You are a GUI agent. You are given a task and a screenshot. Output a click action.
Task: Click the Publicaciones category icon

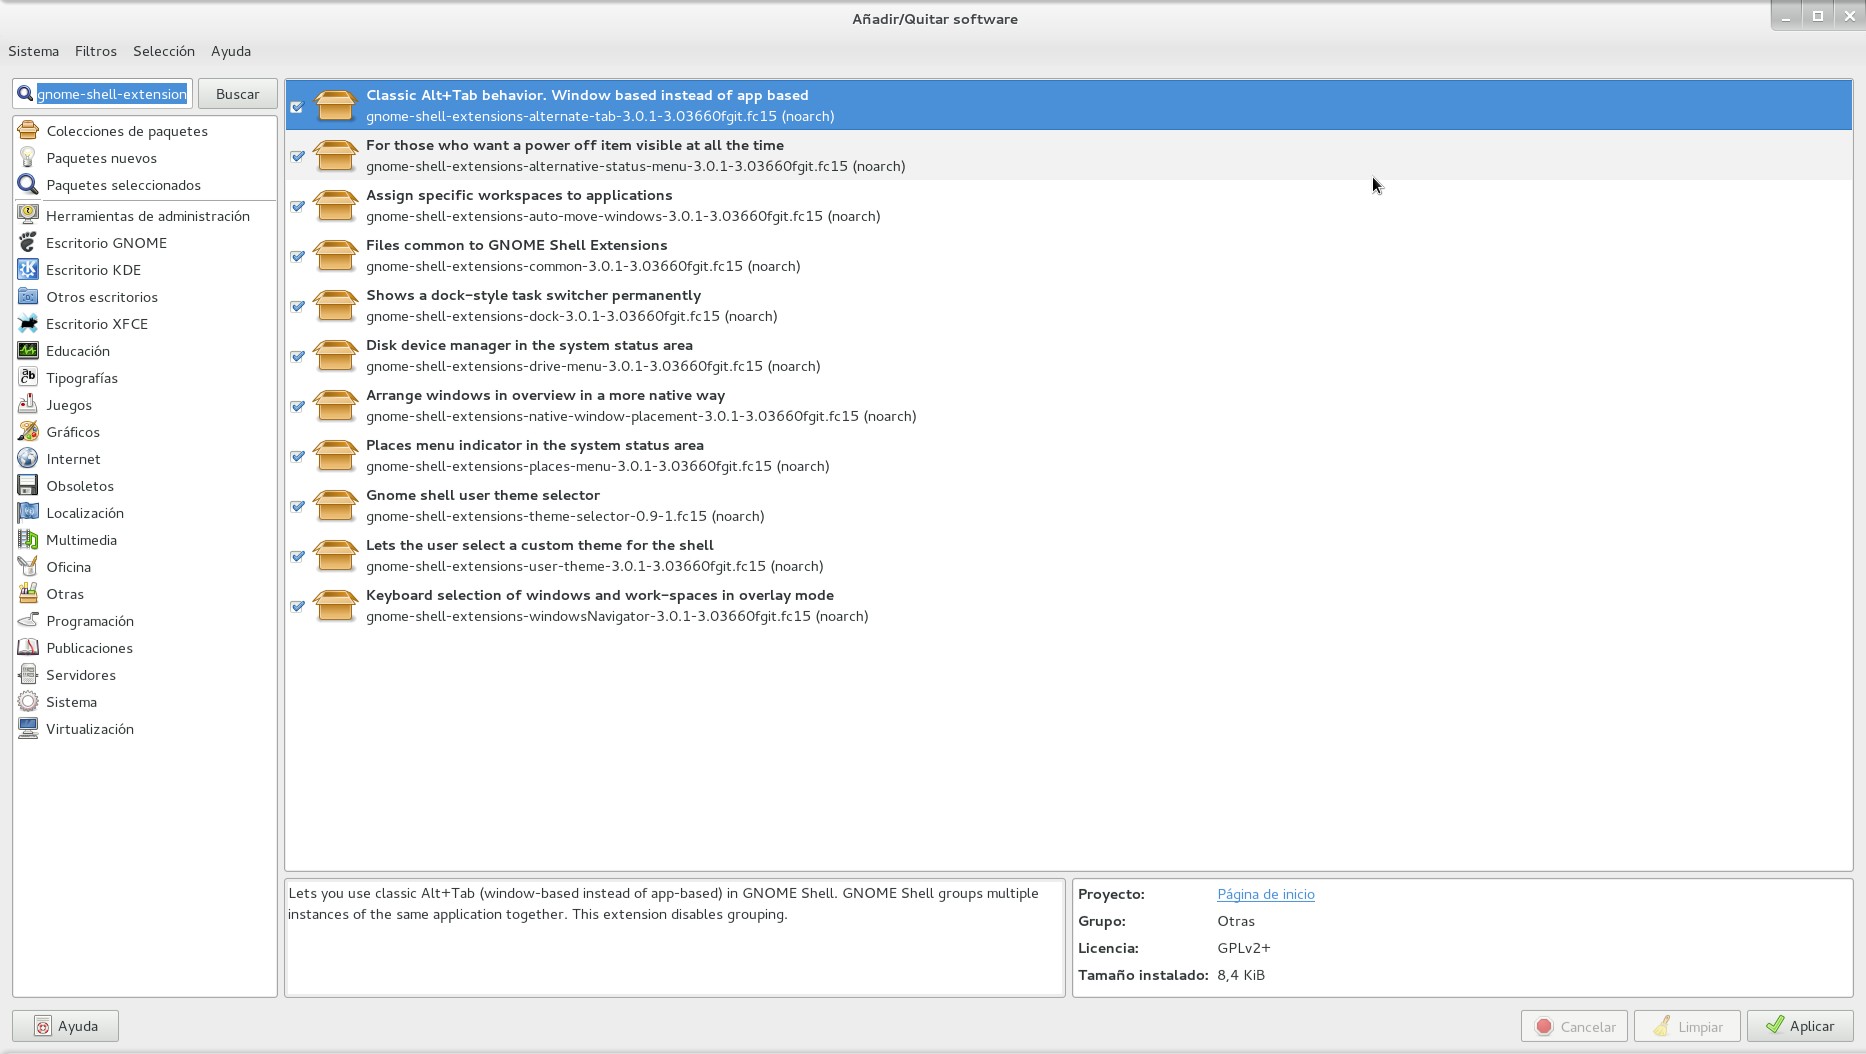[x=28, y=648]
